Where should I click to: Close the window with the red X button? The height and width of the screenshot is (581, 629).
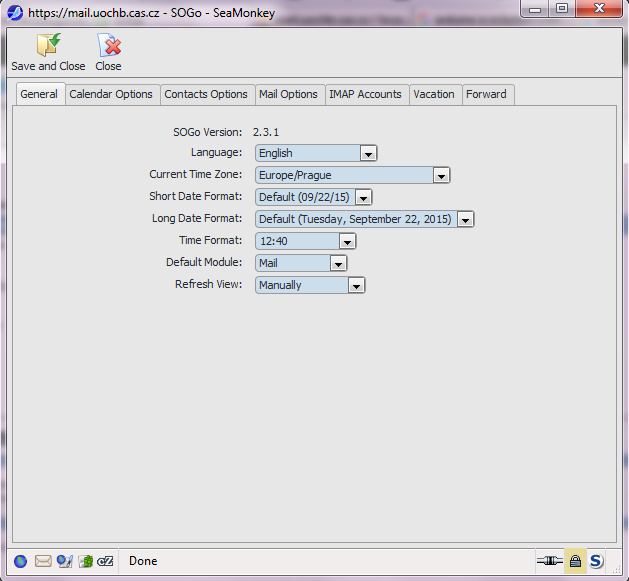(x=599, y=8)
